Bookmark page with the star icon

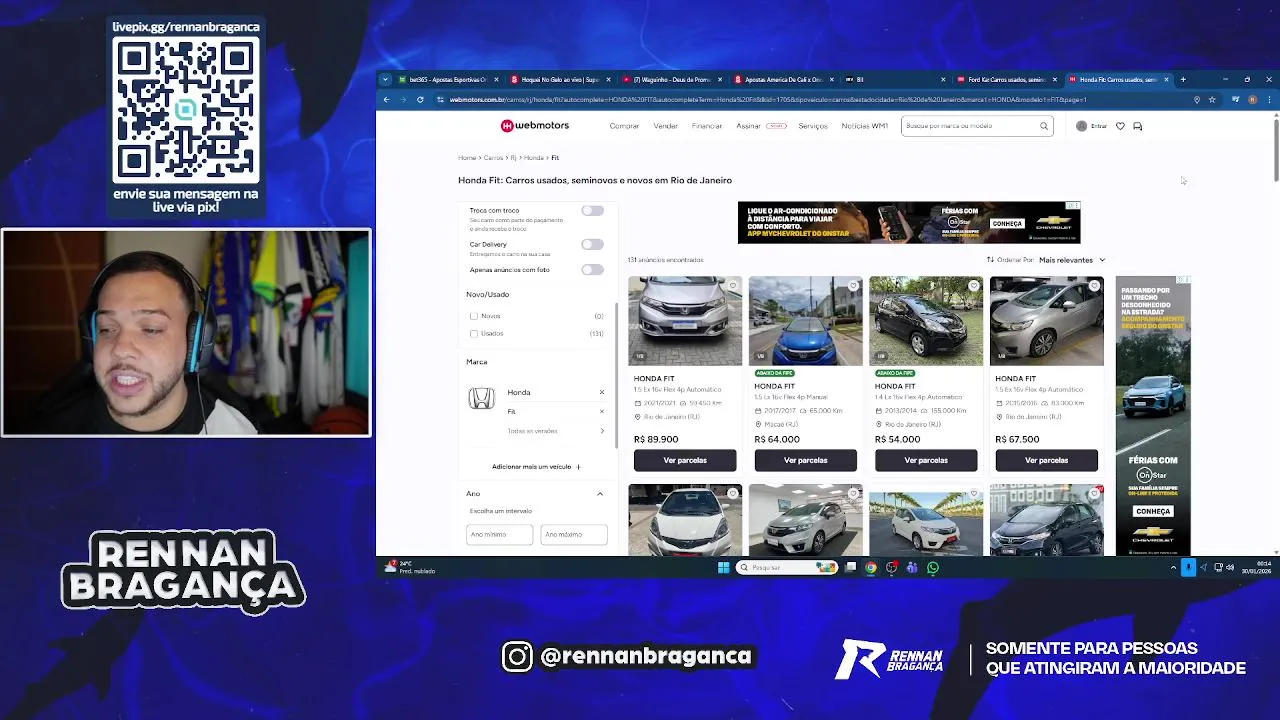coord(1212,99)
